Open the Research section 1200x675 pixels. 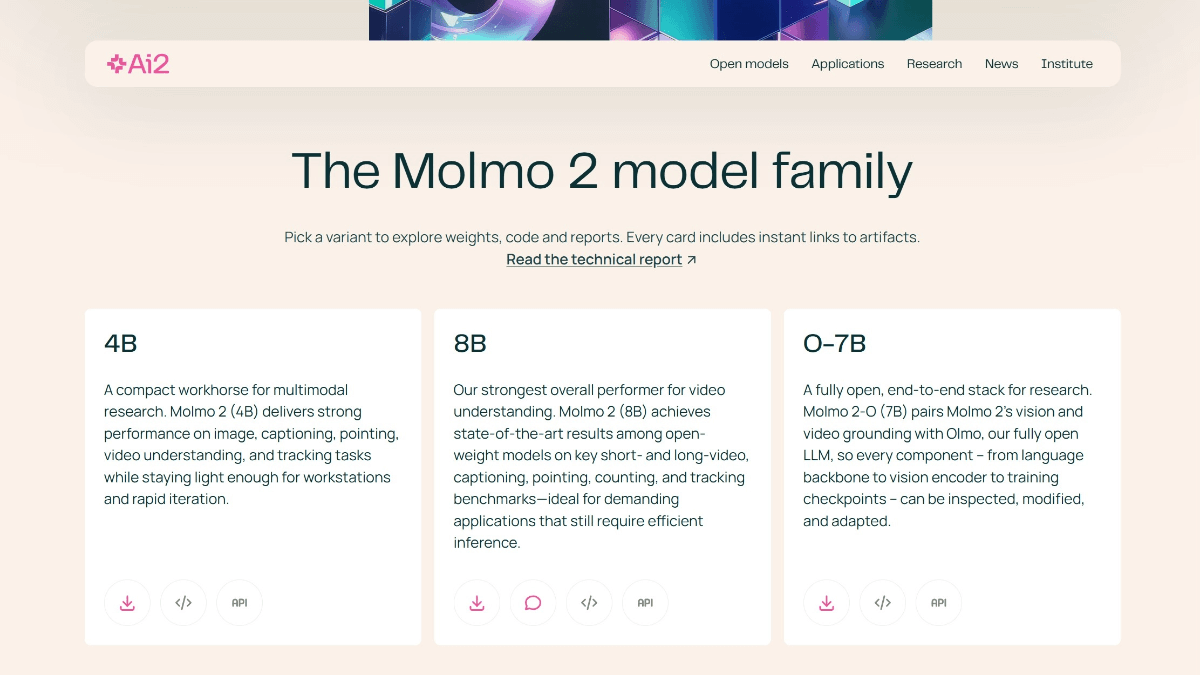tap(934, 63)
